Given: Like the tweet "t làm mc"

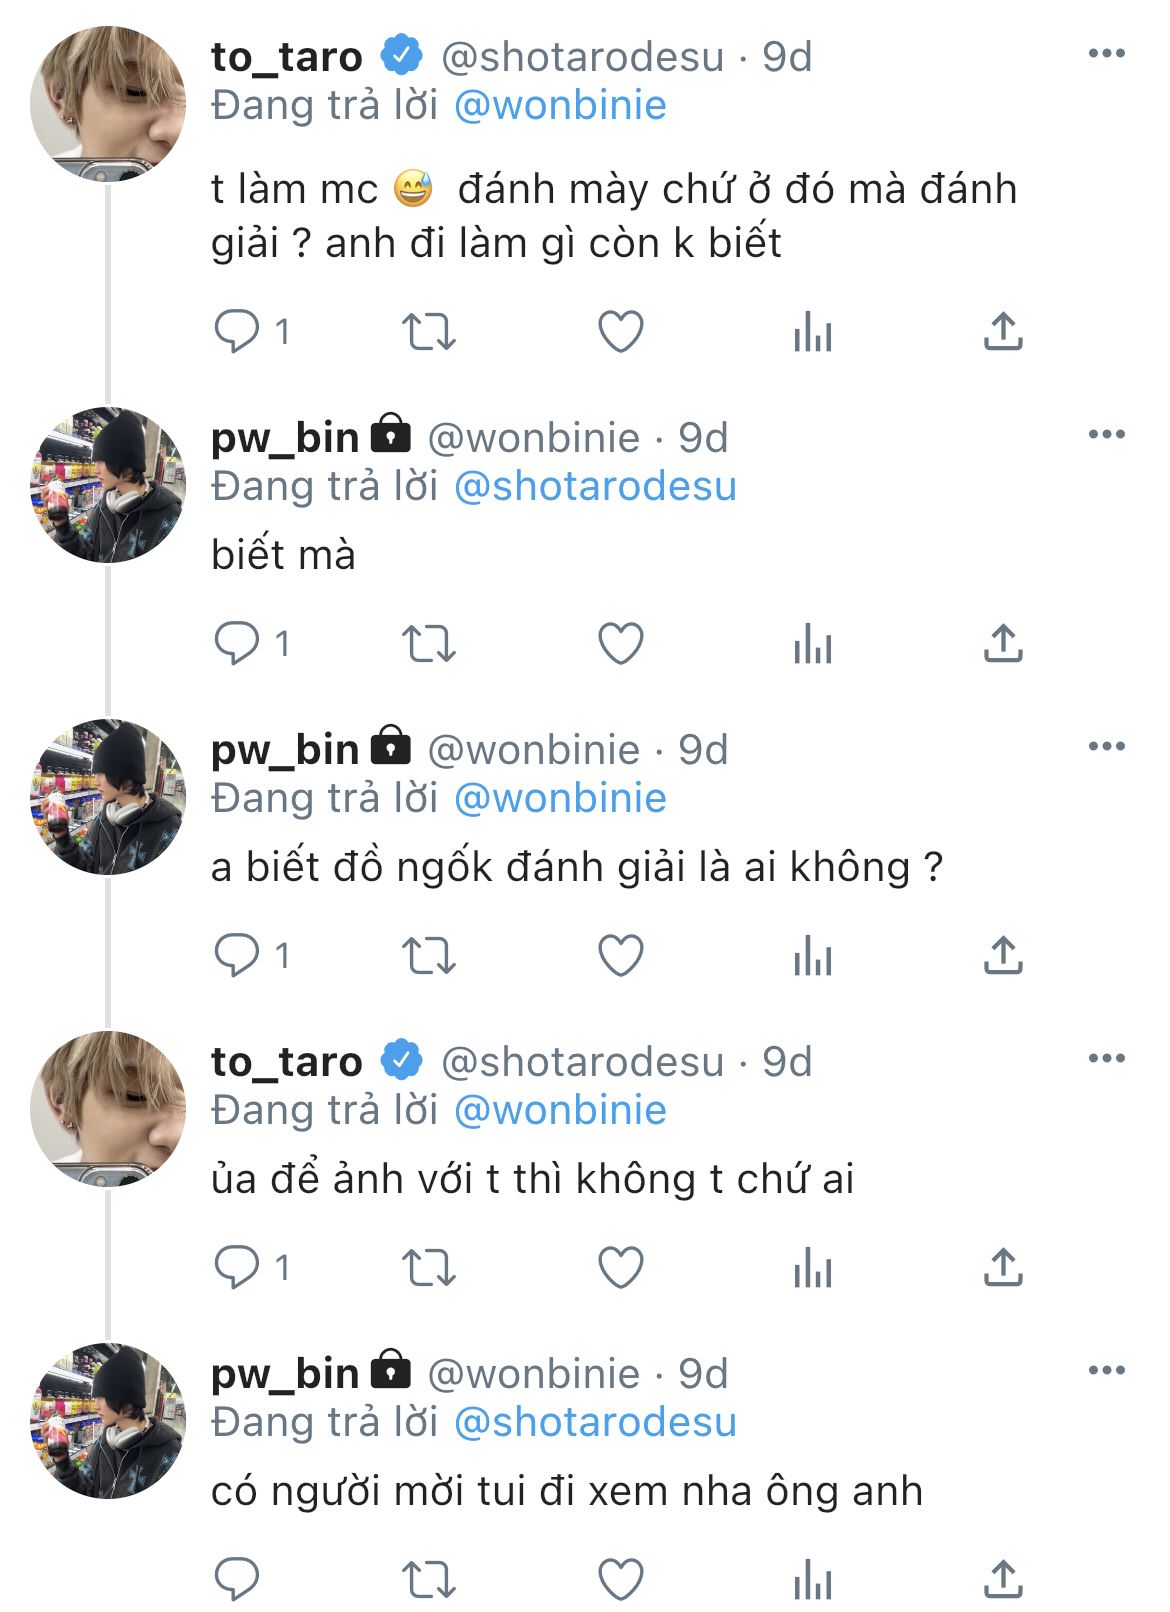Looking at the screenshot, I should tap(620, 332).
